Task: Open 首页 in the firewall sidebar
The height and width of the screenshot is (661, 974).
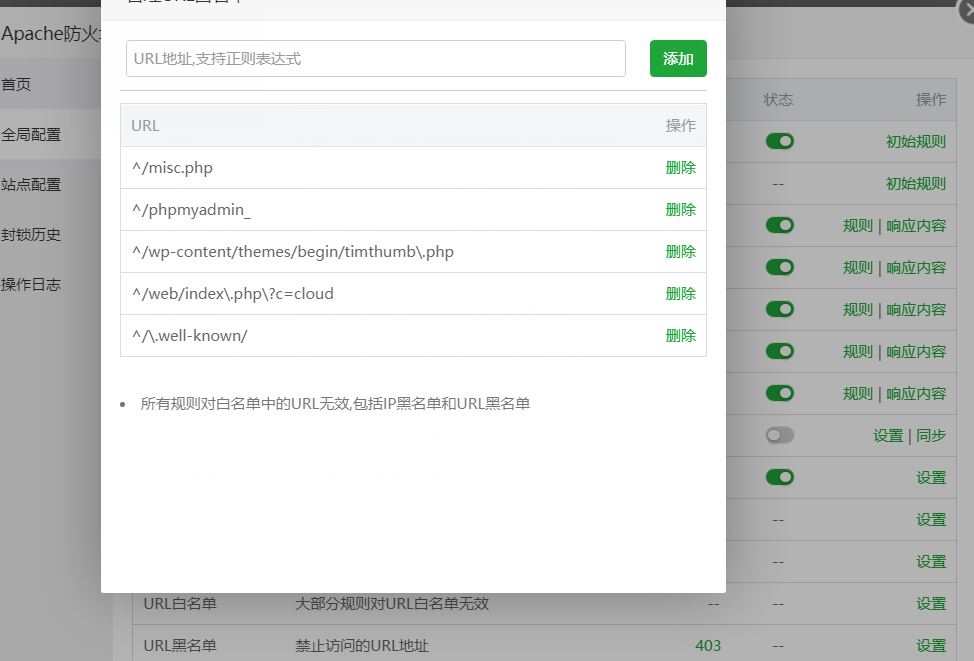Action: coord(16,84)
